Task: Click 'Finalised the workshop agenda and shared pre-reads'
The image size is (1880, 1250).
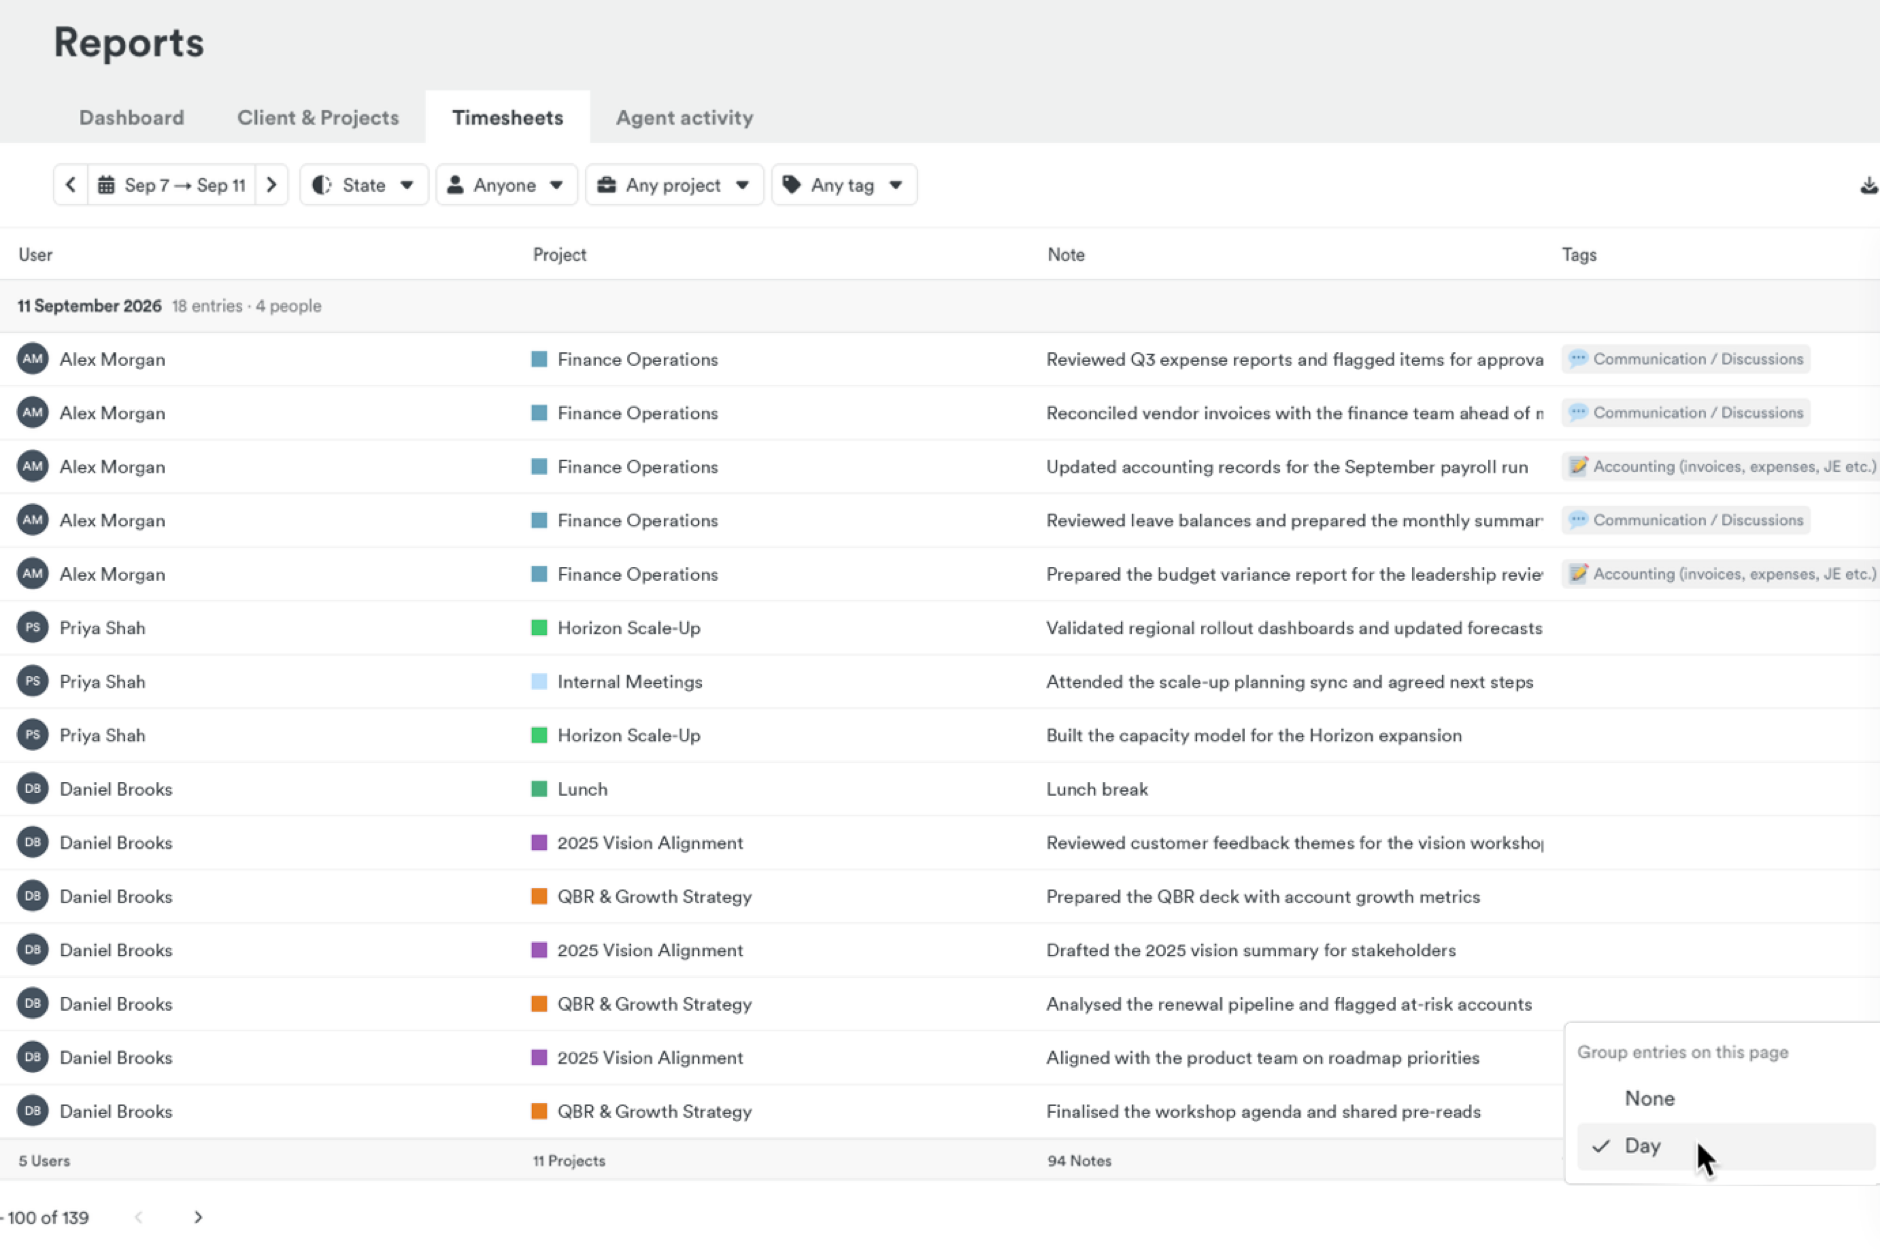Action: [x=1264, y=1111]
